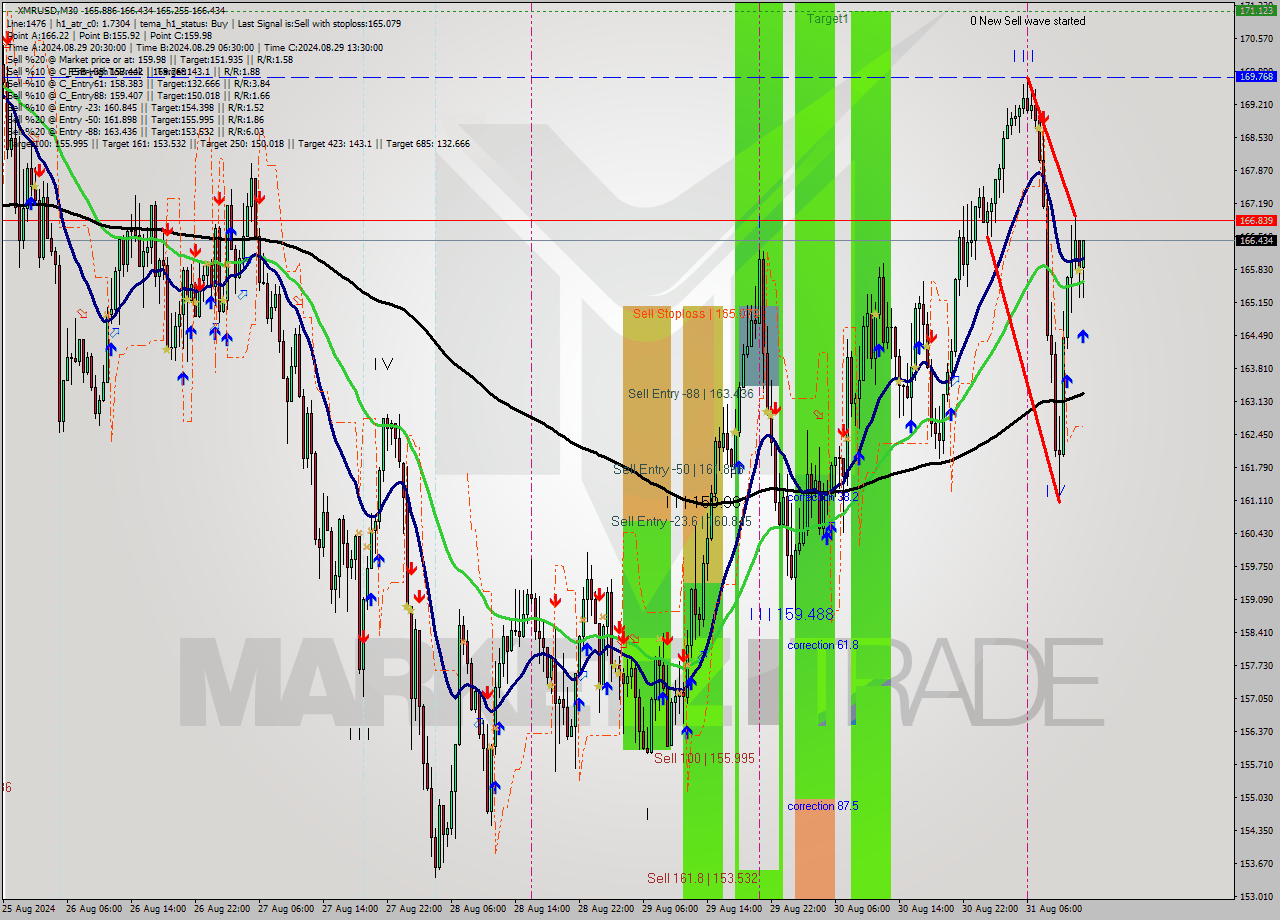Select the 153.670 price axis value
The image size is (1280, 920).
(1256, 863)
